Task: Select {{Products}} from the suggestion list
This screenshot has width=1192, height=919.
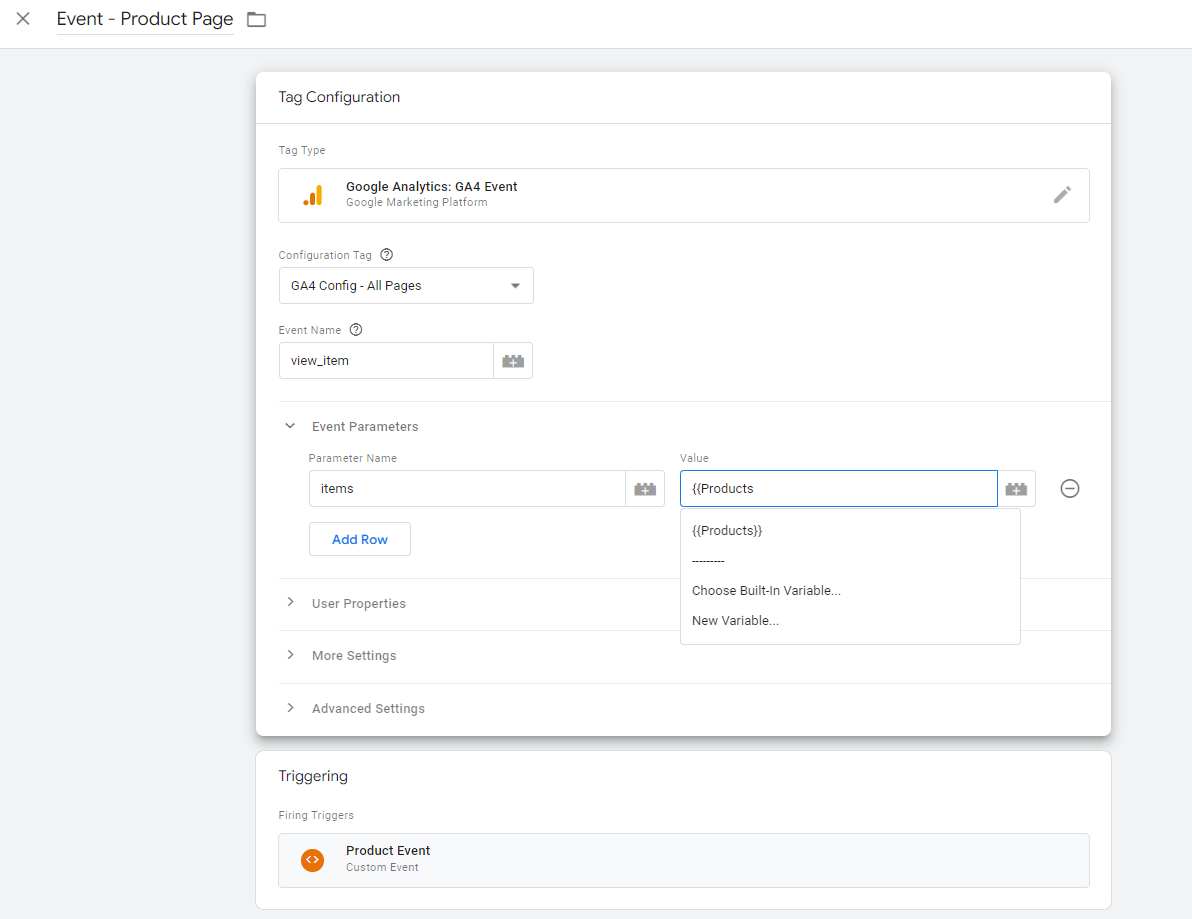Action: 727,531
